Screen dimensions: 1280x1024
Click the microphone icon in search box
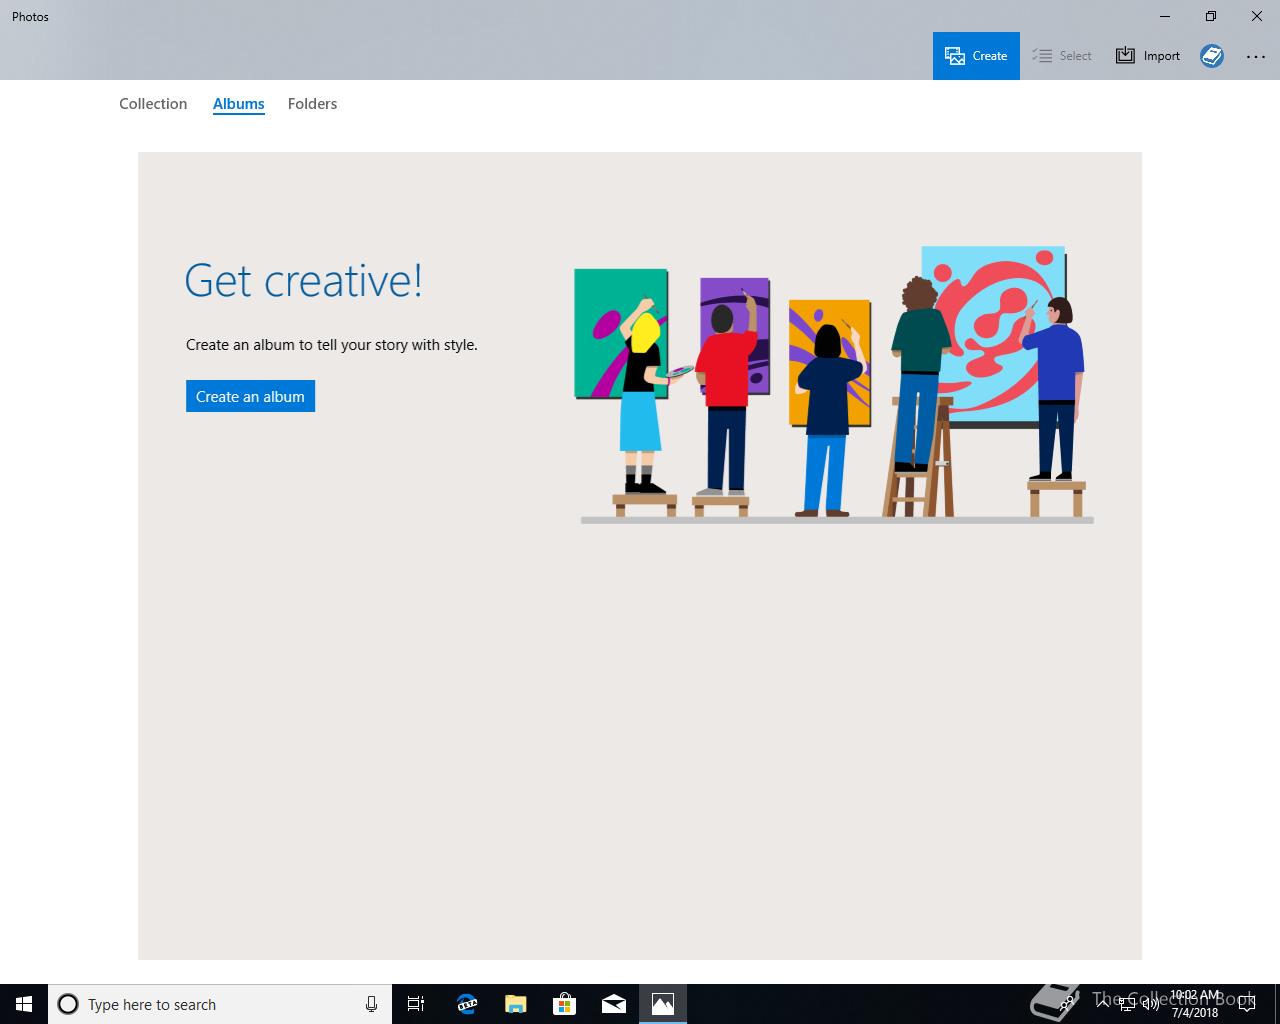click(371, 1004)
